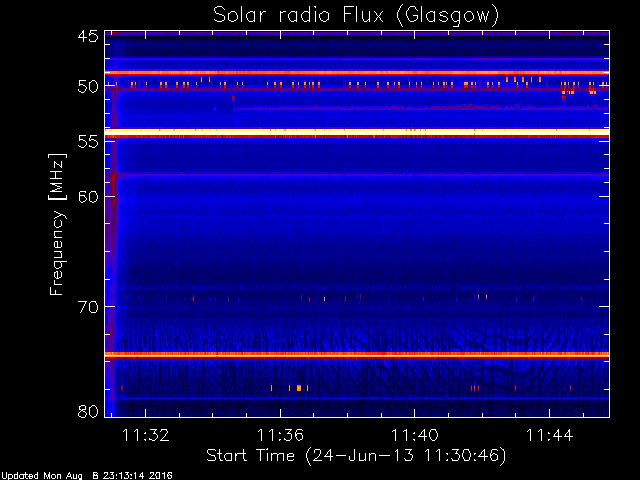Click the bright white band just above 55 MHz
This screenshot has width=640, height=480.
357,132
